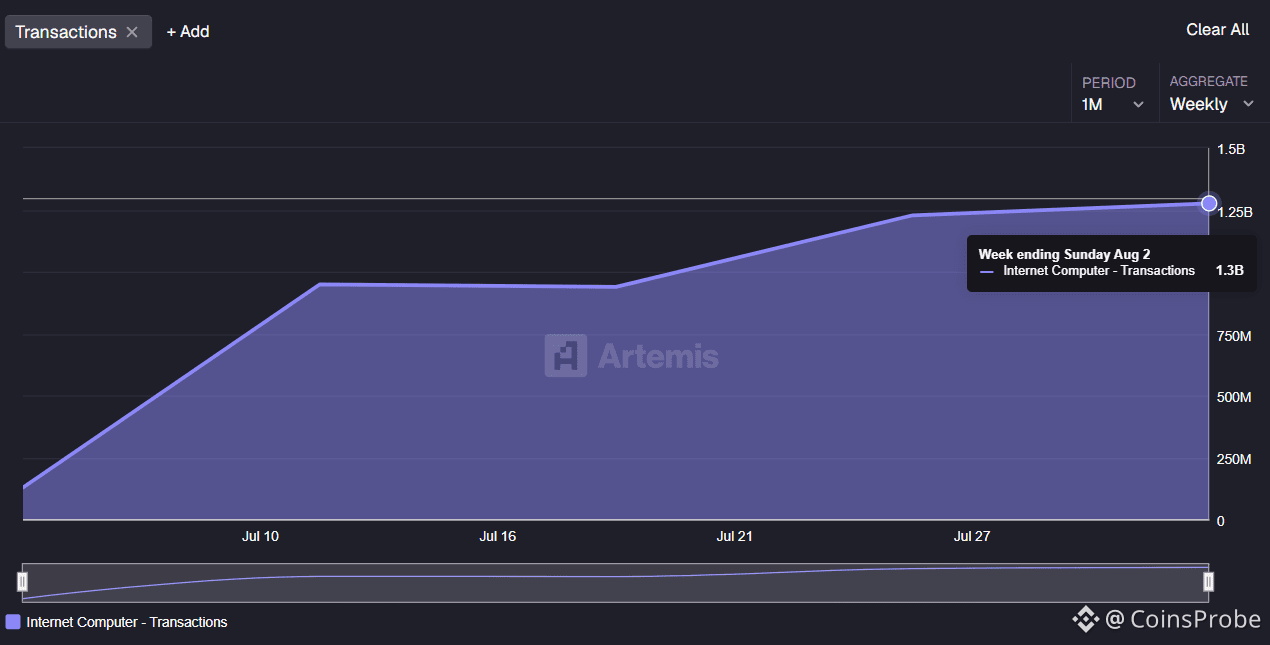
Task: Click the 1.3B tooltip value
Action: click(x=1229, y=270)
